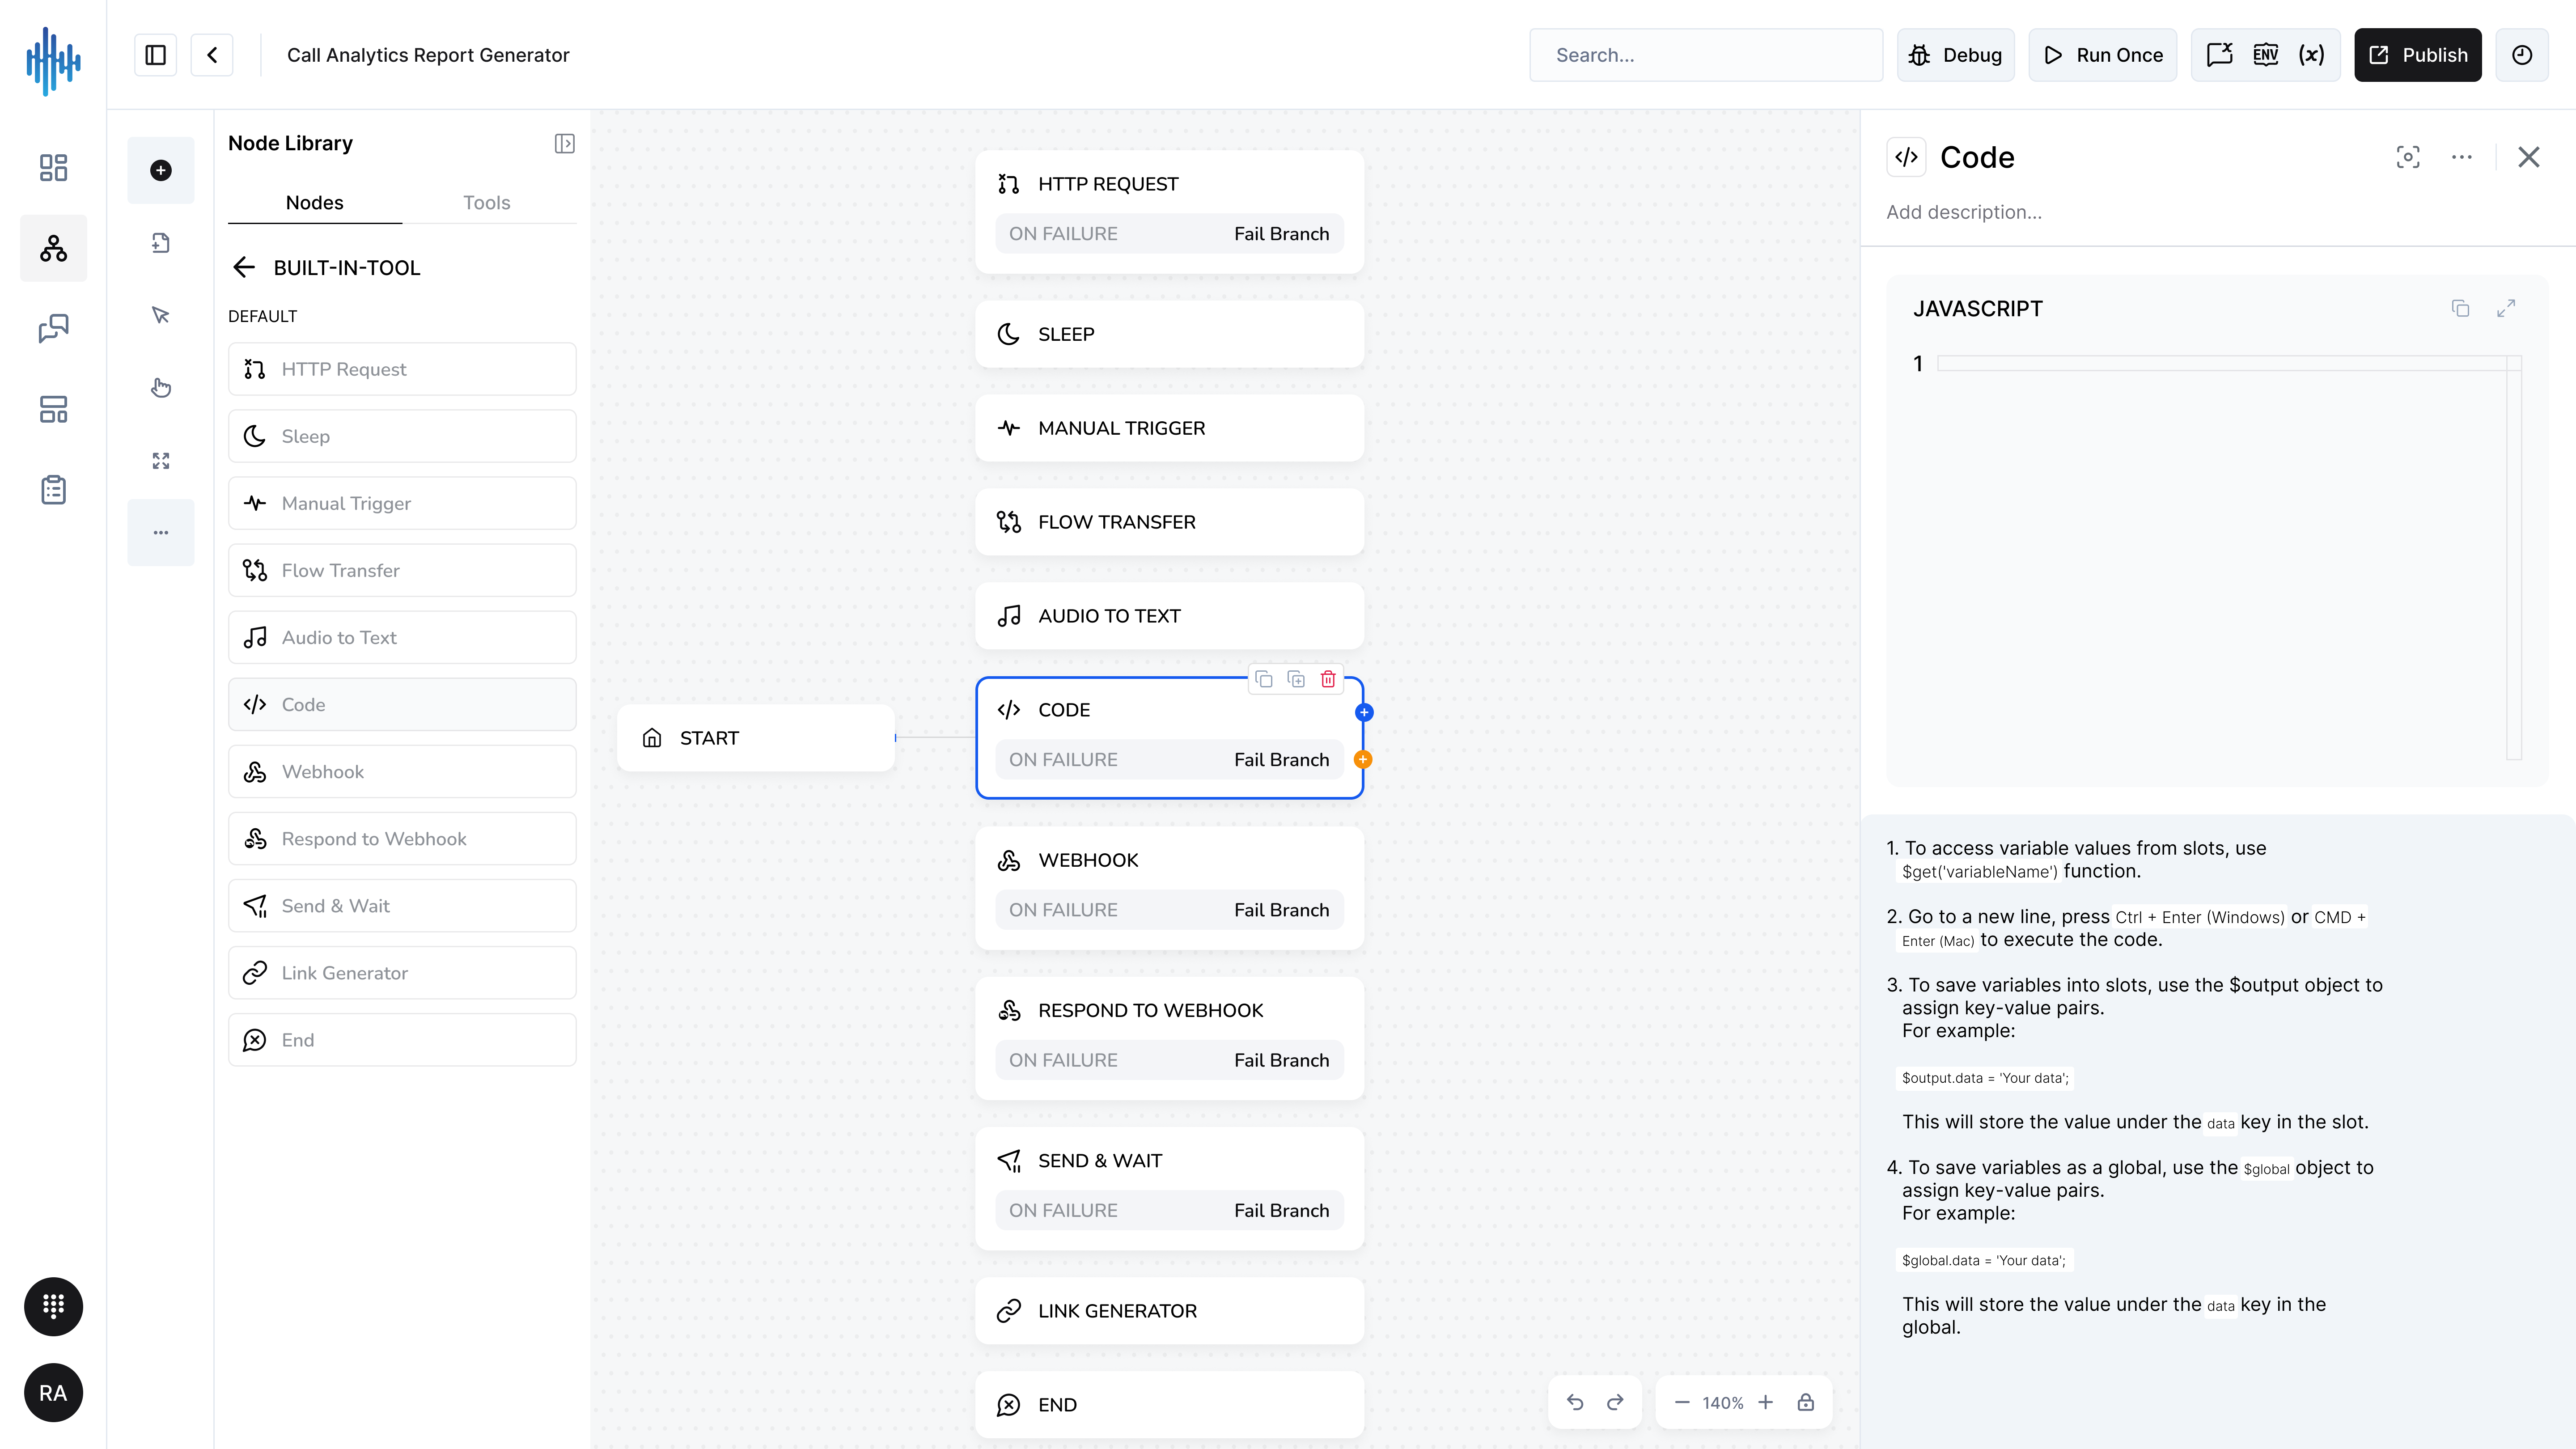Click the blue plus connector on CODE node
The image size is (2576, 1449).
click(x=1364, y=713)
